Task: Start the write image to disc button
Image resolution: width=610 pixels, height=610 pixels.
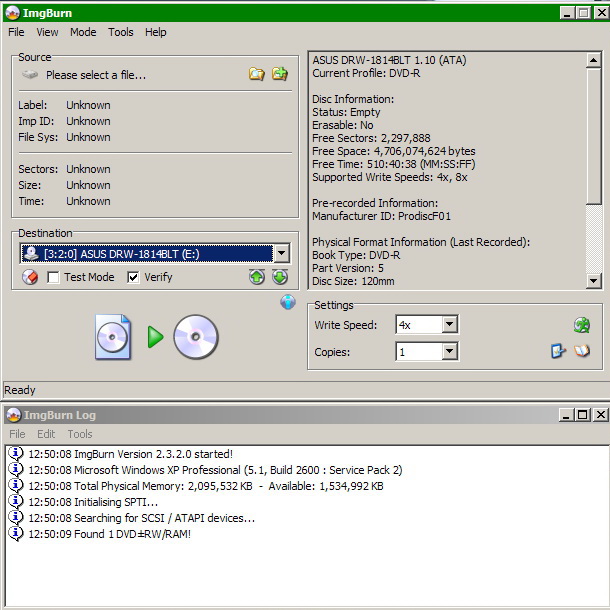Action: 156,337
